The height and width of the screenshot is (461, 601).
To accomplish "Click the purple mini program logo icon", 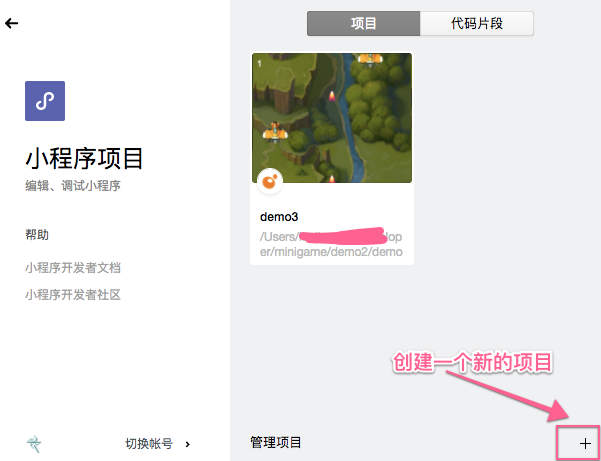I will point(45,101).
